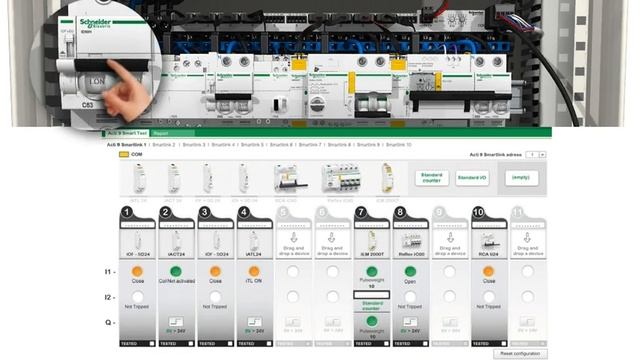The height and width of the screenshot is (360, 640).
Task: Check the TESTED box for slot 3
Action: click(x=230, y=344)
